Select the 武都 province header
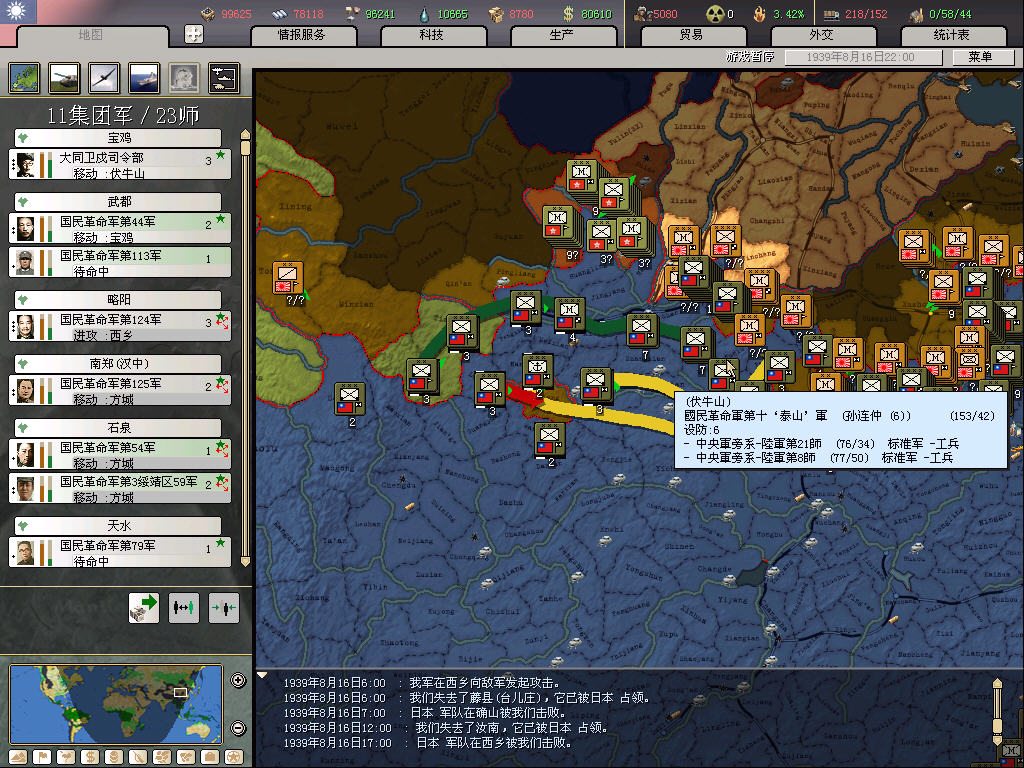This screenshot has height=768, width=1024. [x=118, y=202]
